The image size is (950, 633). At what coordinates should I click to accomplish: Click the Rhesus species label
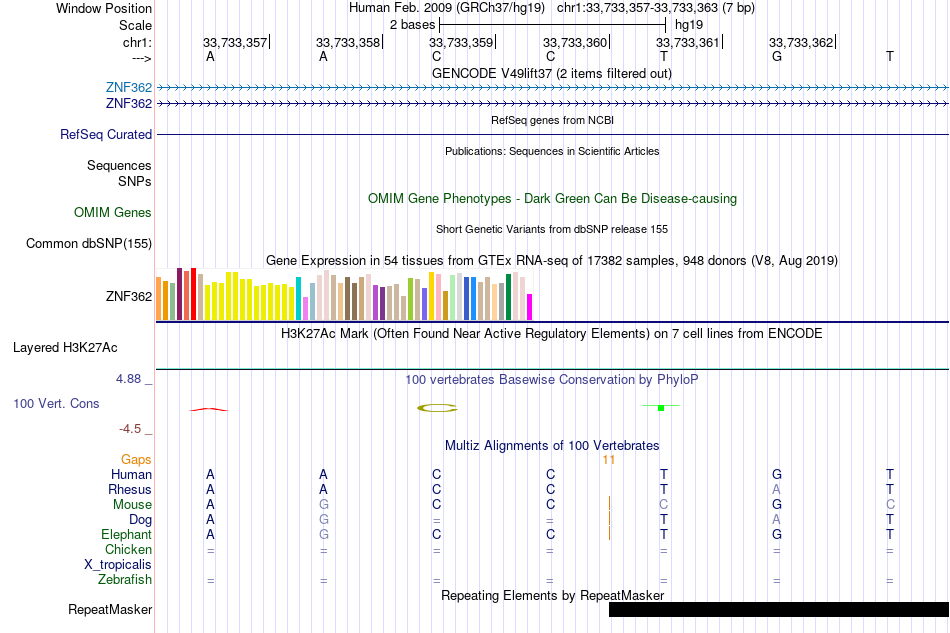pos(130,489)
